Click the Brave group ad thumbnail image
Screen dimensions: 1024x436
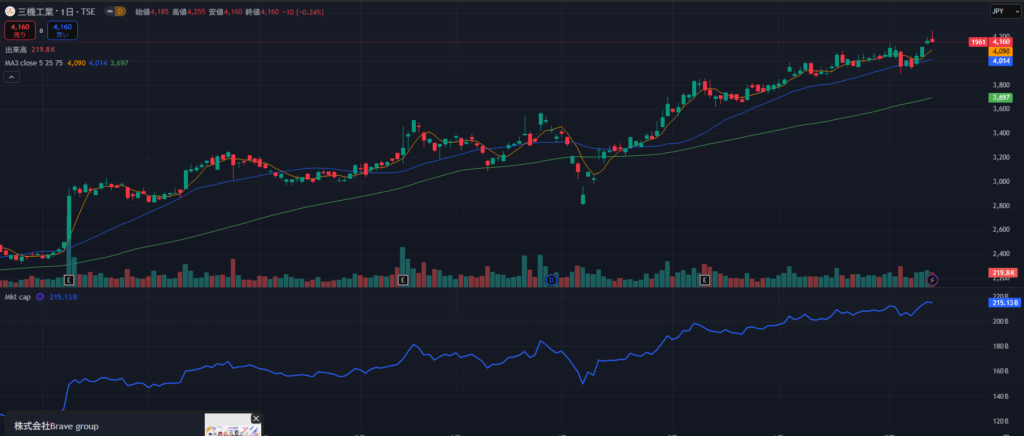(232, 425)
